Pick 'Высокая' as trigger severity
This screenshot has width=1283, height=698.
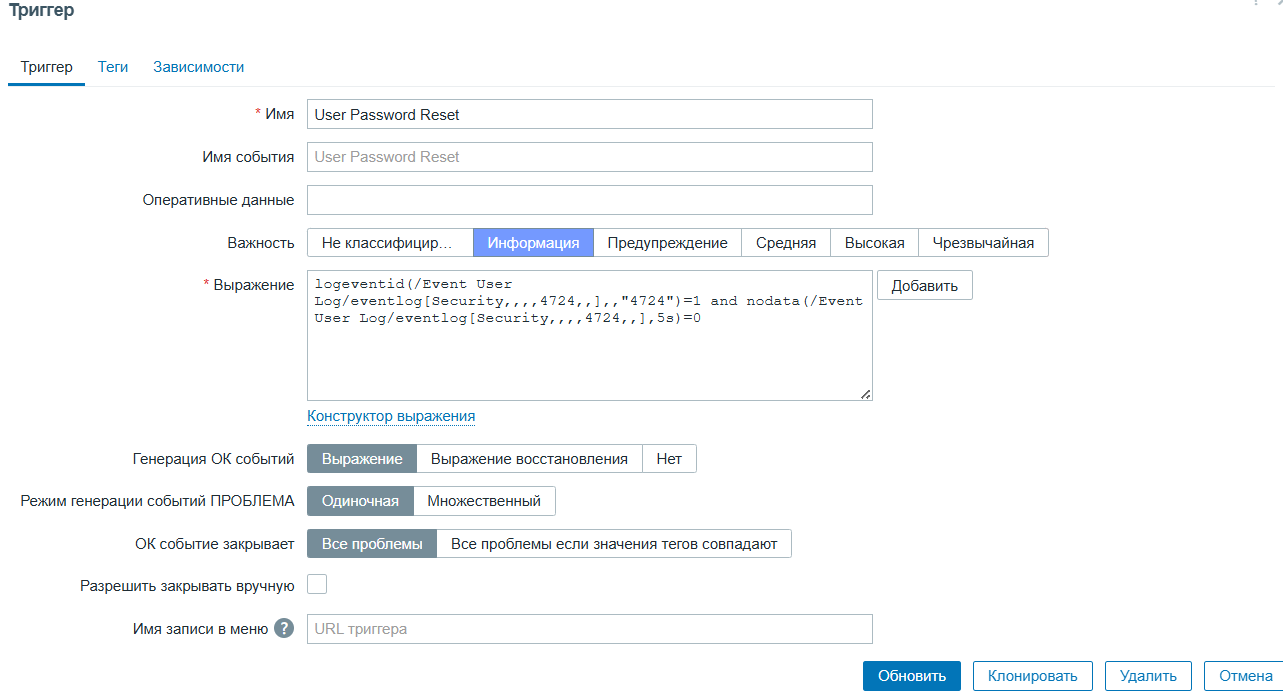pos(874,243)
